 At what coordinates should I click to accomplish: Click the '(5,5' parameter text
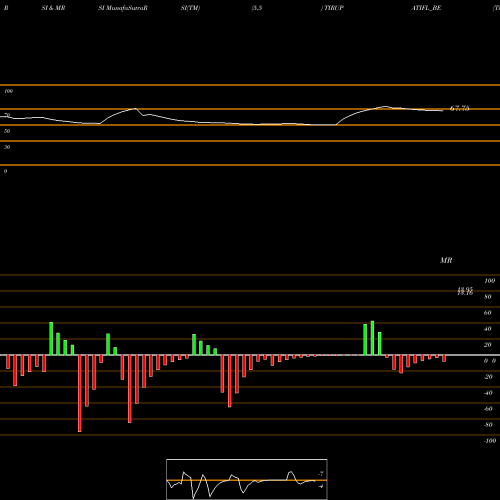point(257,8)
